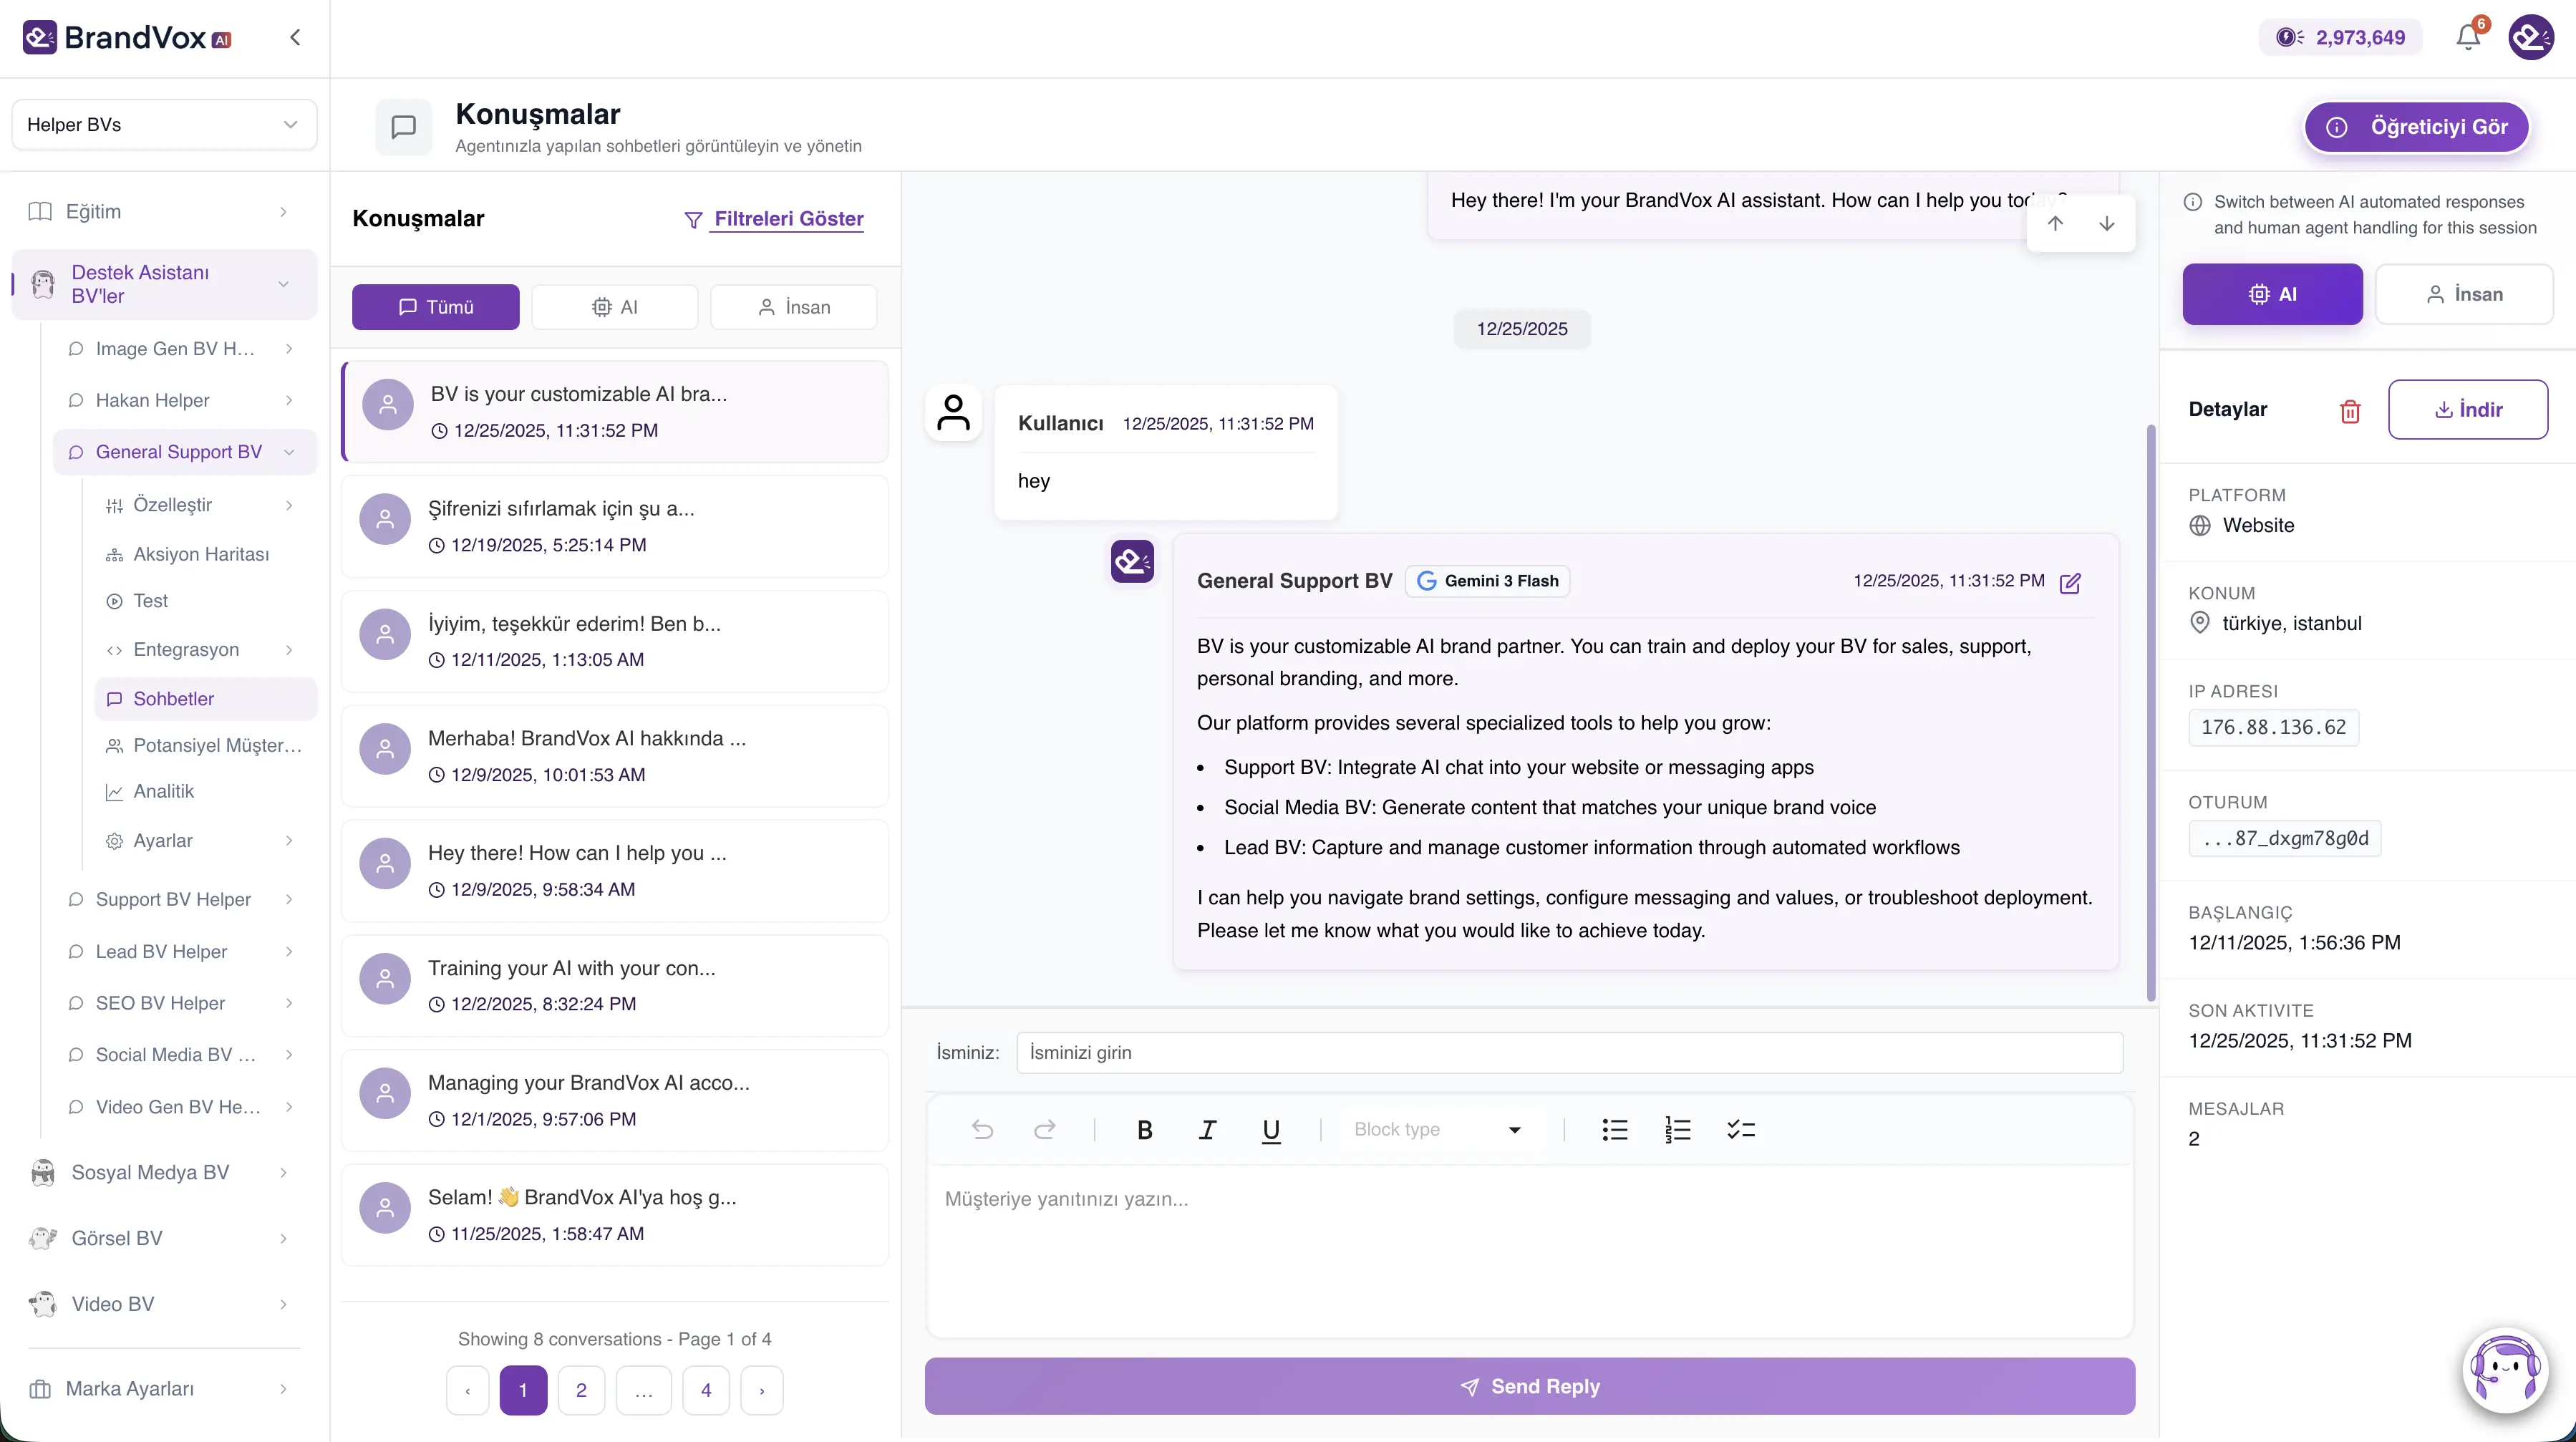Toggle underline formatting
The width and height of the screenshot is (2576, 1442).
tap(1271, 1130)
